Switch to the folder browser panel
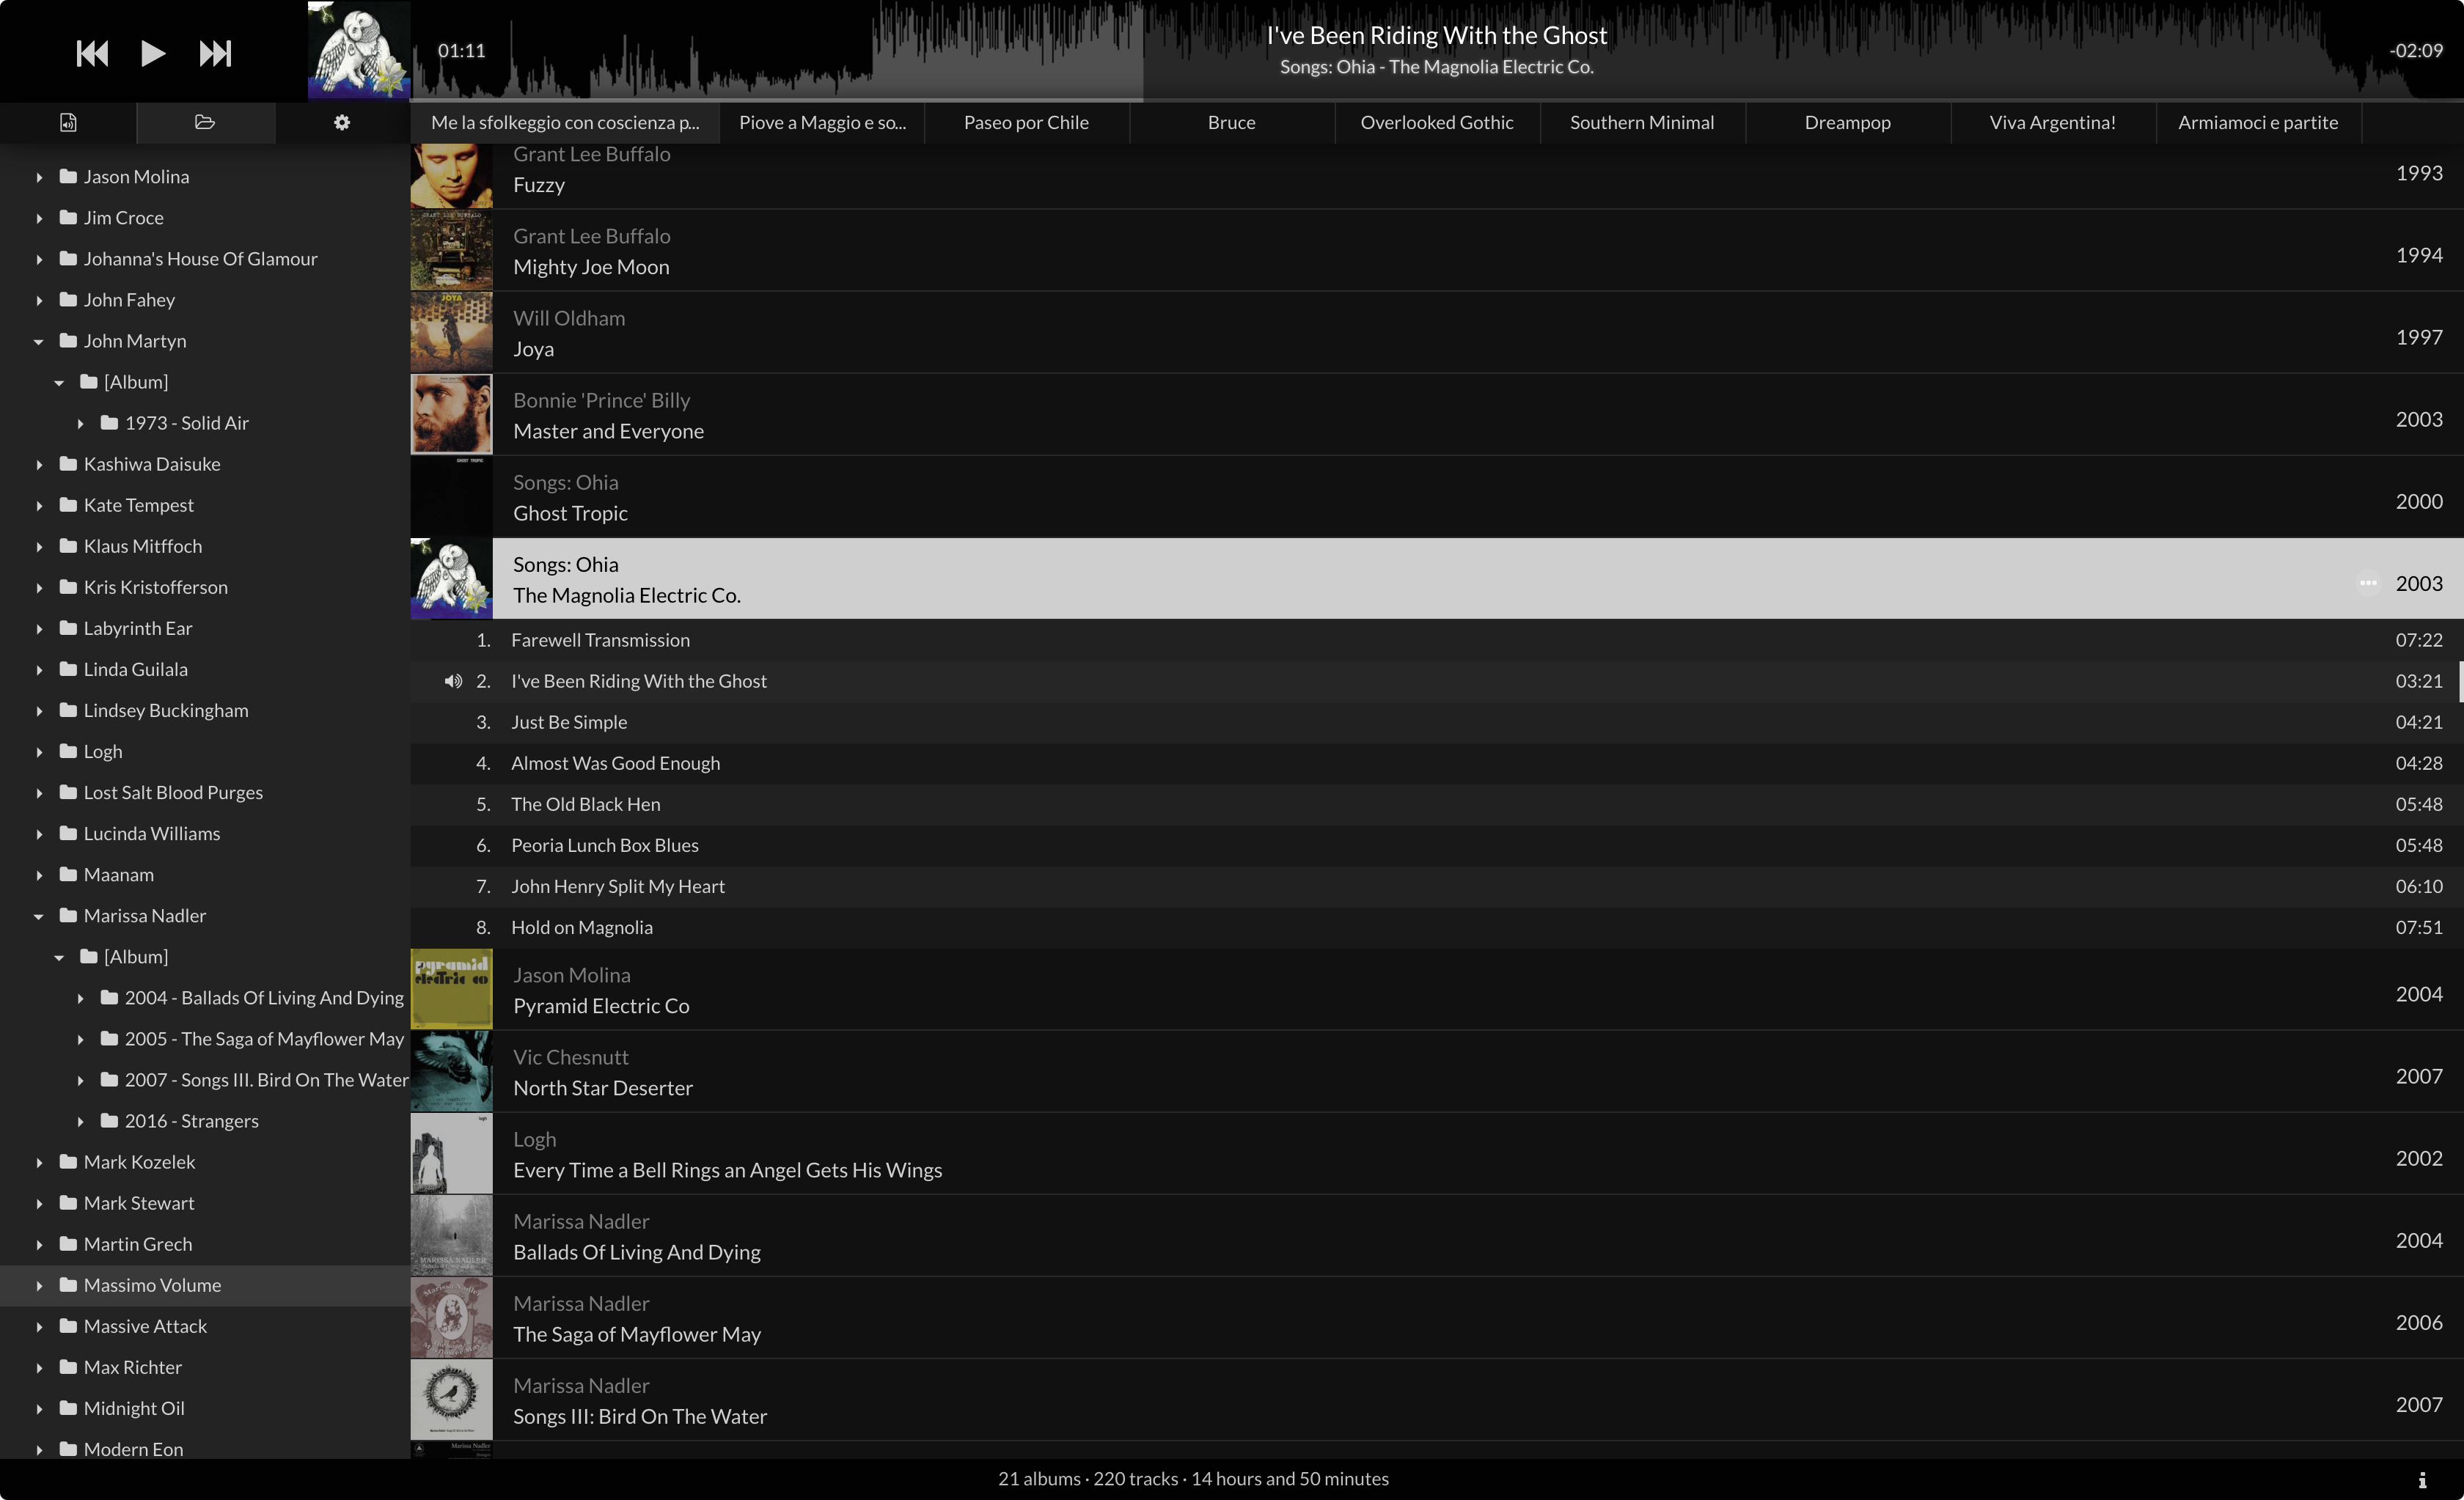The height and width of the screenshot is (1500, 2464). pyautogui.click(x=205, y=122)
